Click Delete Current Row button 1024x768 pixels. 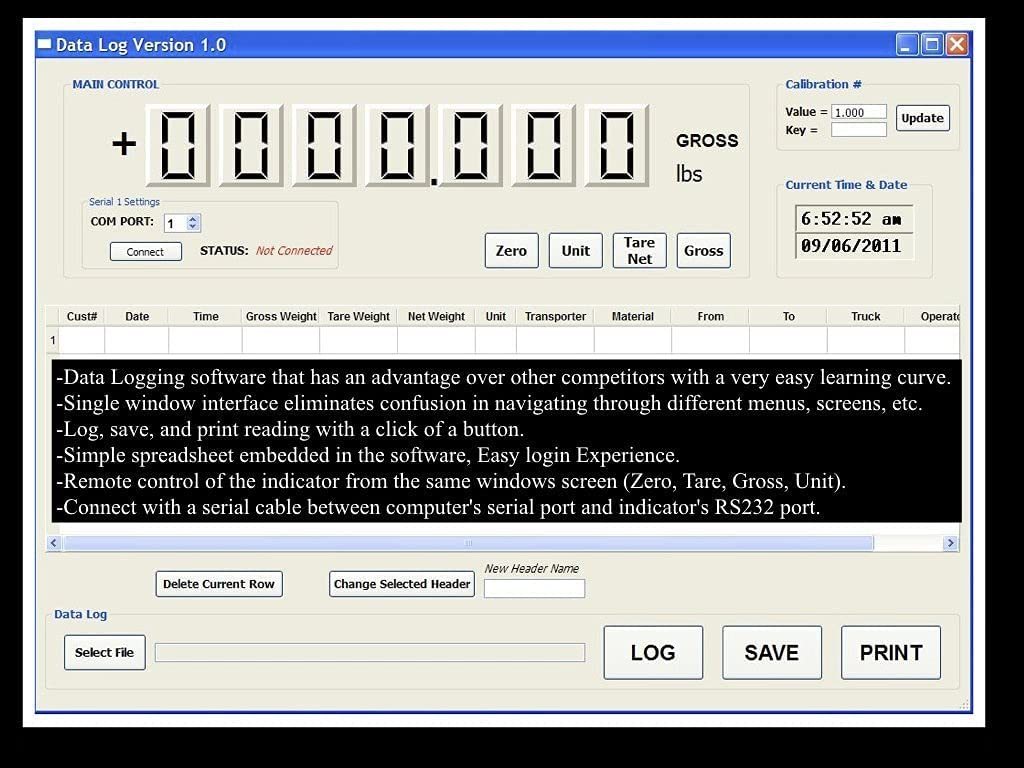[219, 584]
